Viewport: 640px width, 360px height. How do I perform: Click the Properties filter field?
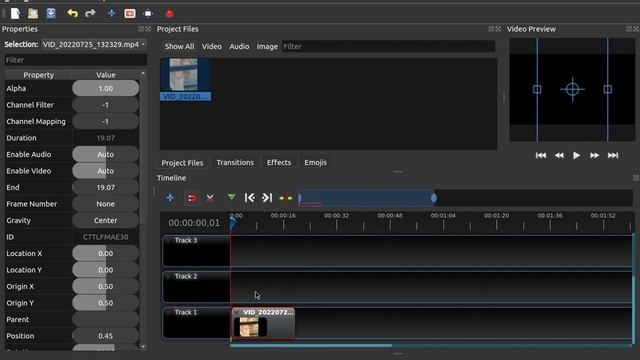point(76,60)
